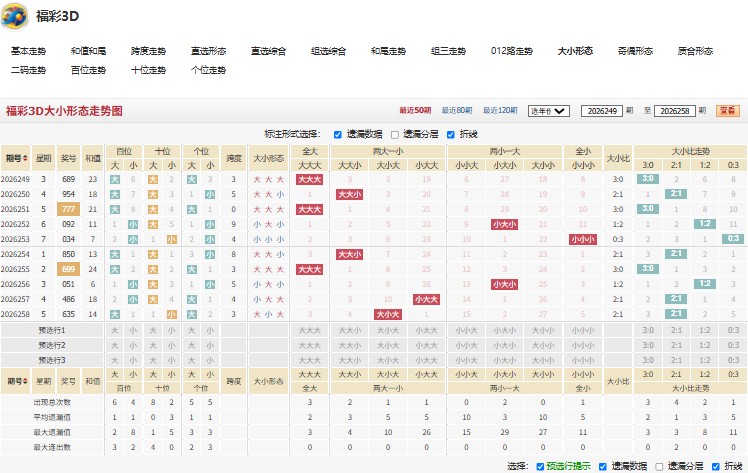748x473 pixels.
Task: Open the 基本走势 page
Action: [x=29, y=51]
